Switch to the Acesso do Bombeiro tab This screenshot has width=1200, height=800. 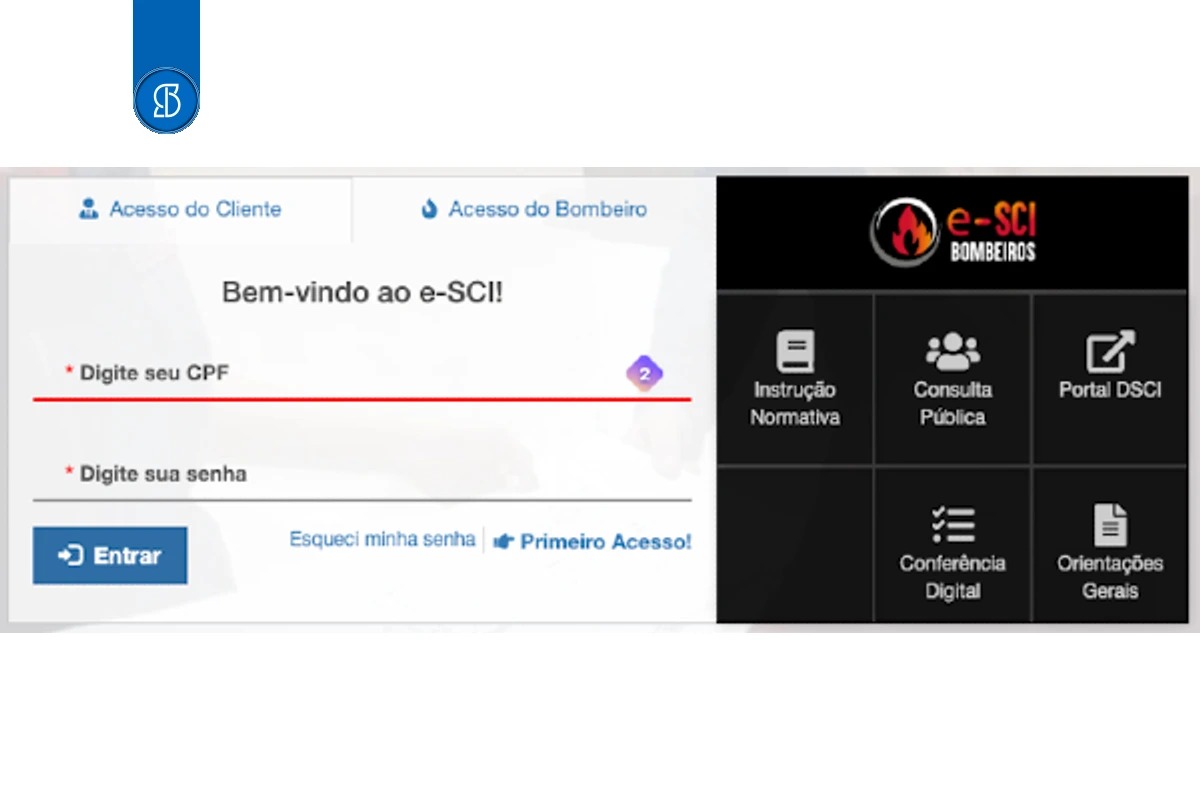click(534, 210)
